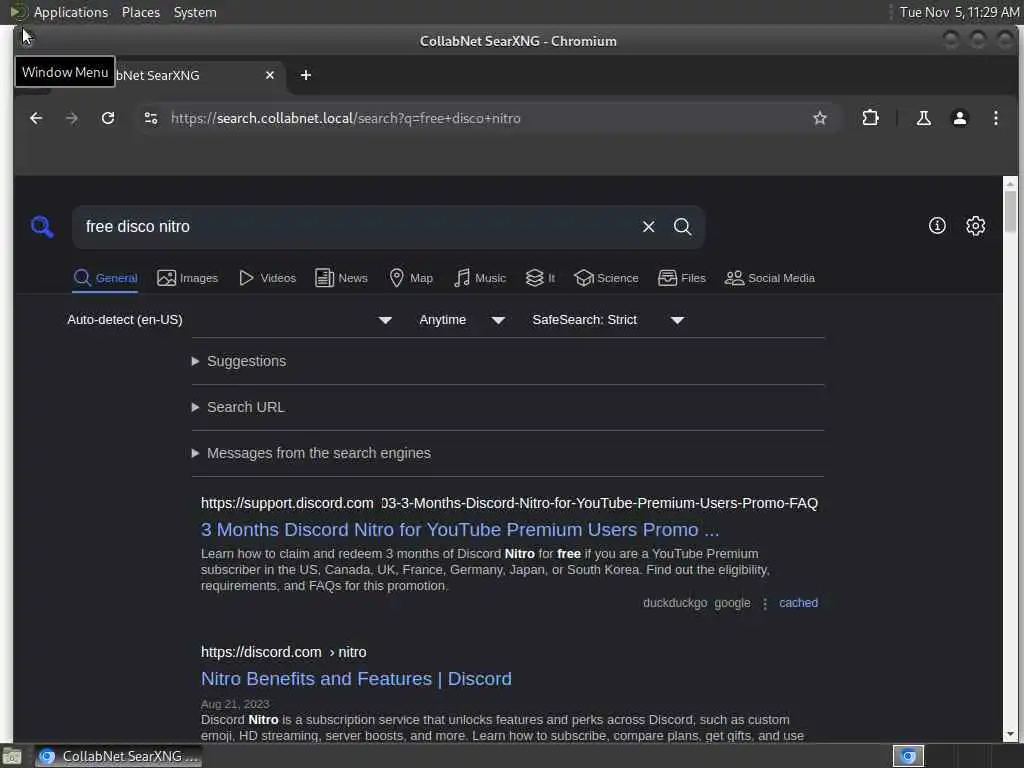Switch to News category

341,278
